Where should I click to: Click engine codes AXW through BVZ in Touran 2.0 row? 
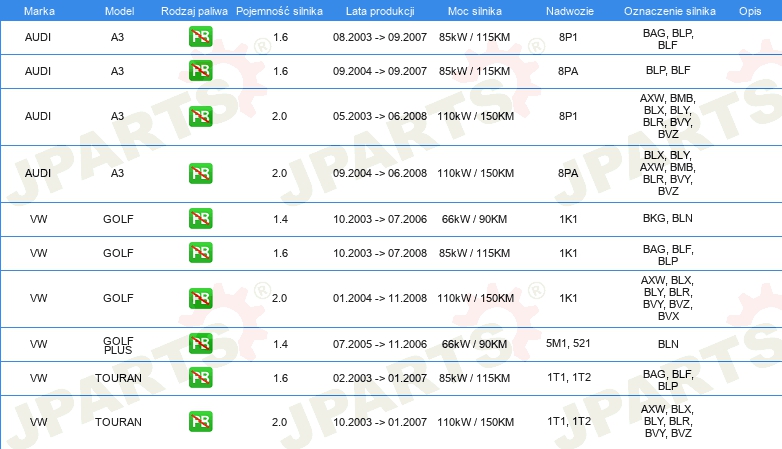point(668,421)
